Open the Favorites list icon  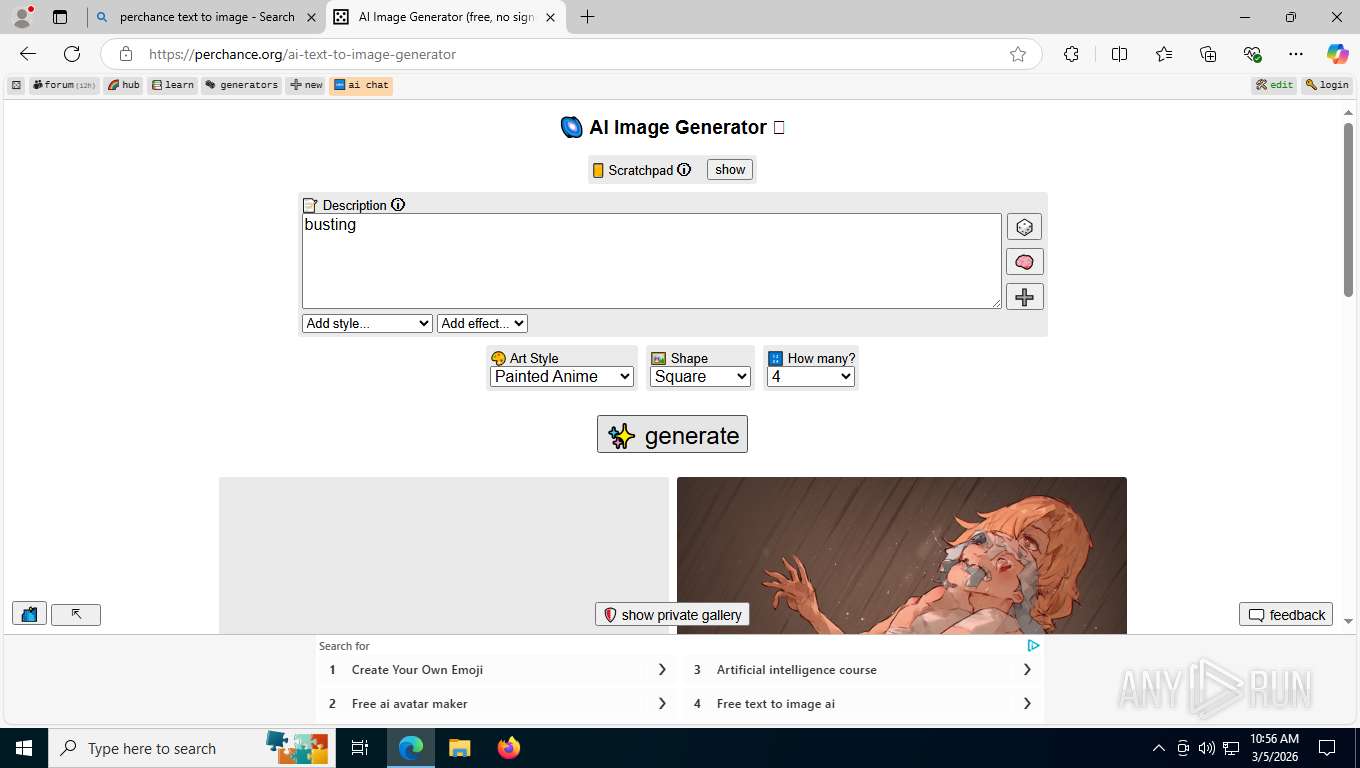click(1164, 54)
